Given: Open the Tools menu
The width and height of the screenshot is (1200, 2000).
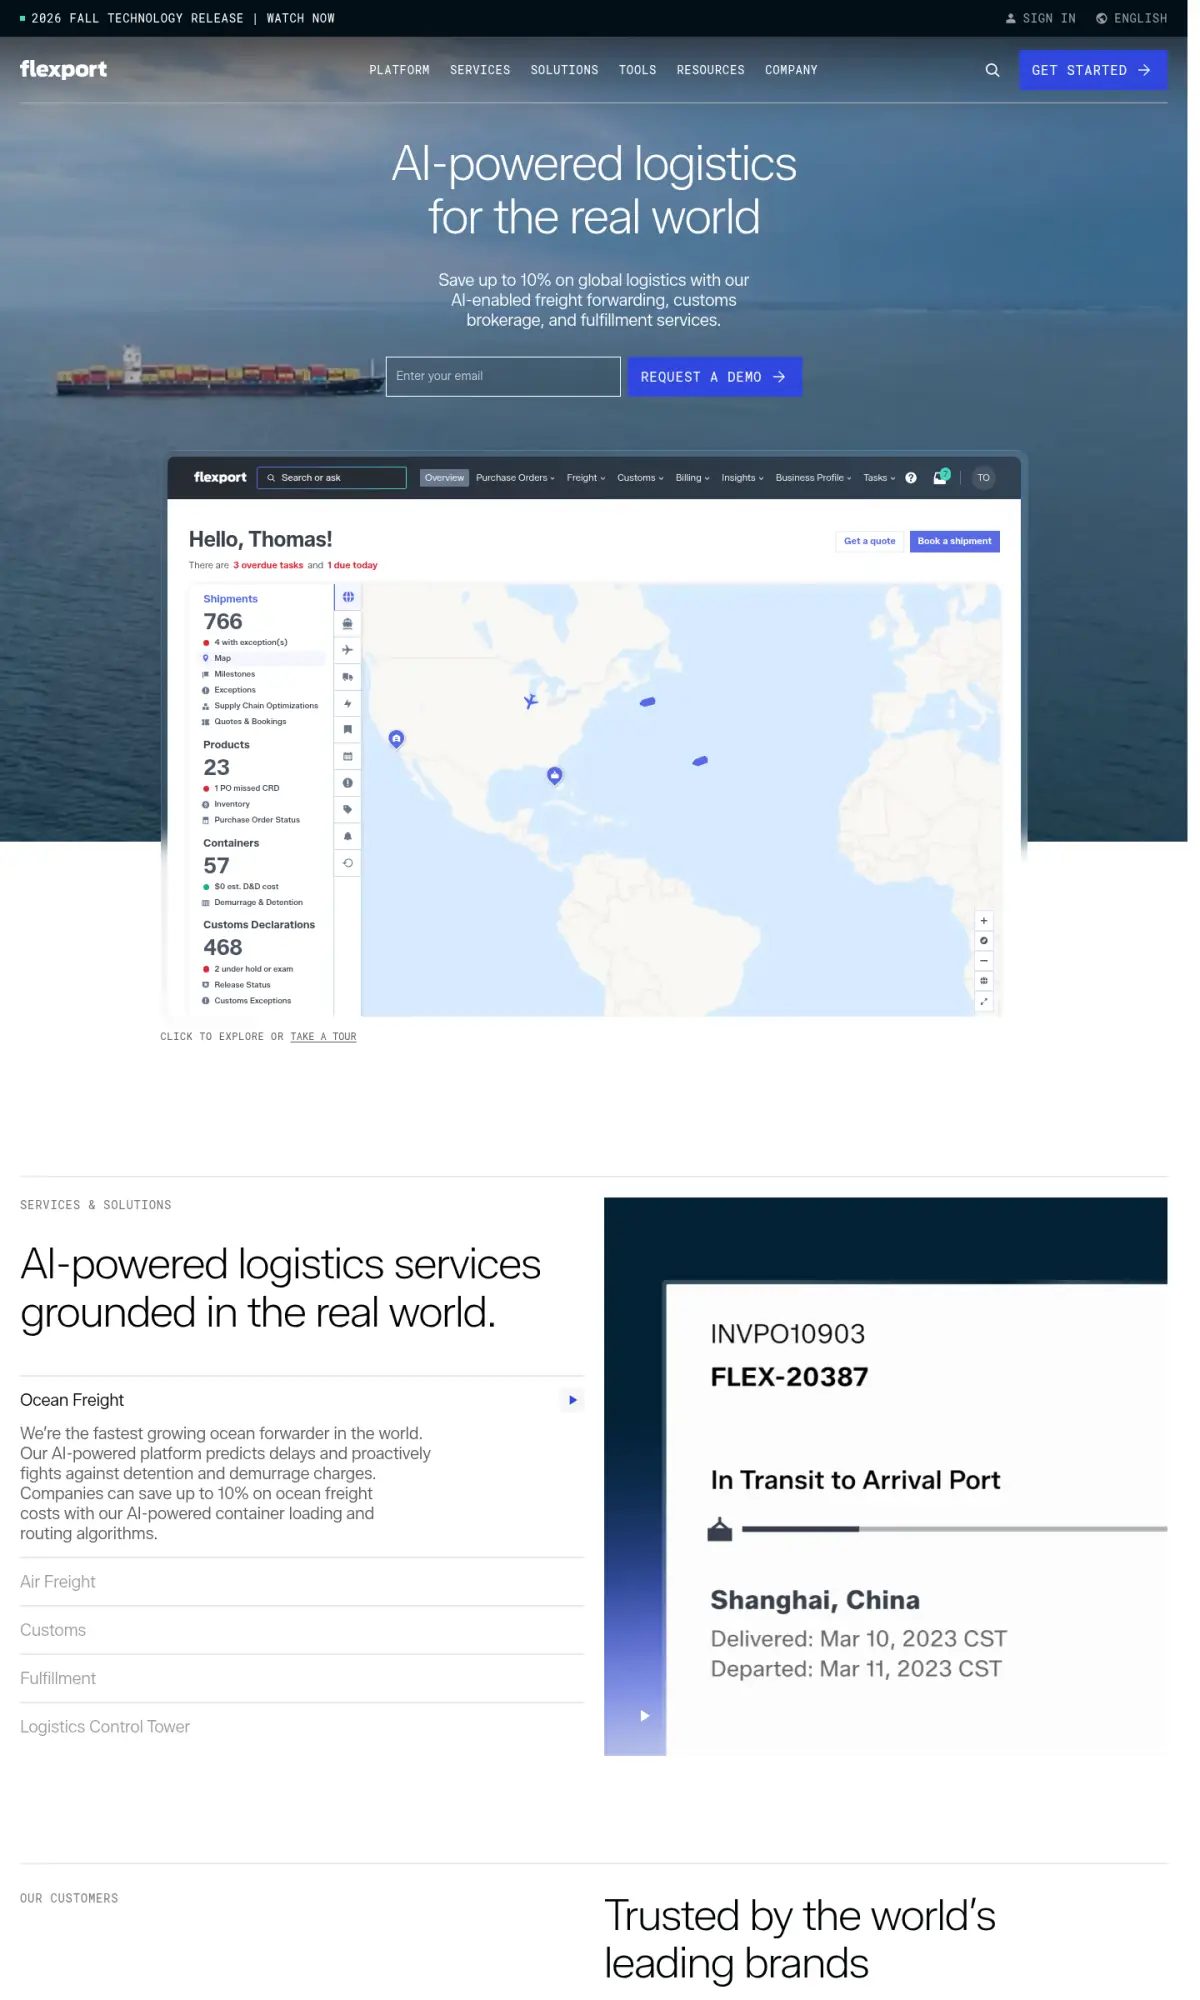Looking at the screenshot, I should pos(637,70).
